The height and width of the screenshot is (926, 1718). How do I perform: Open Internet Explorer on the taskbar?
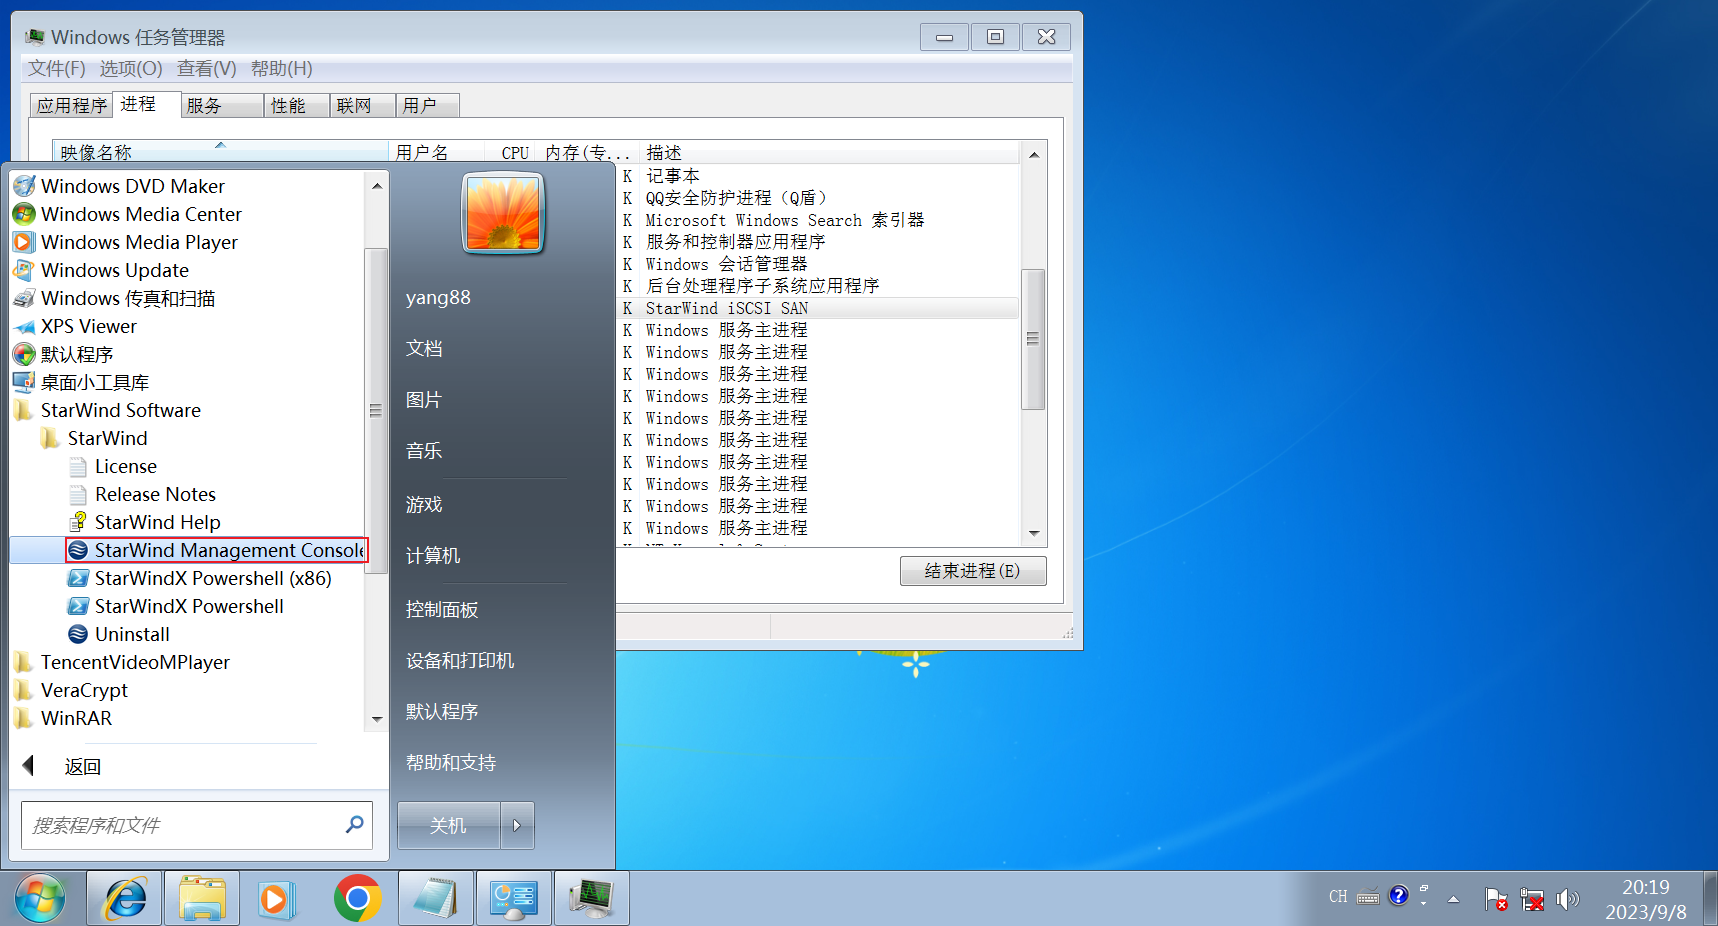(x=125, y=898)
